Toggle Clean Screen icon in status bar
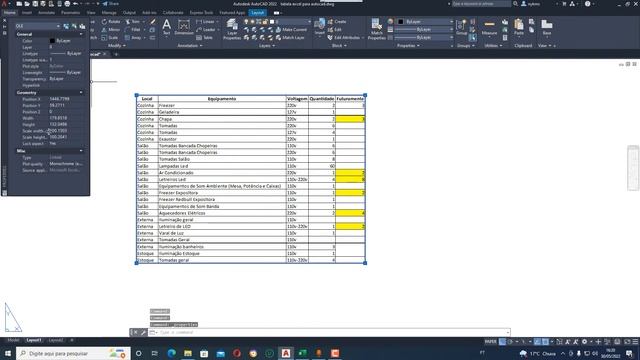This screenshot has width=640, height=360. coord(627,342)
